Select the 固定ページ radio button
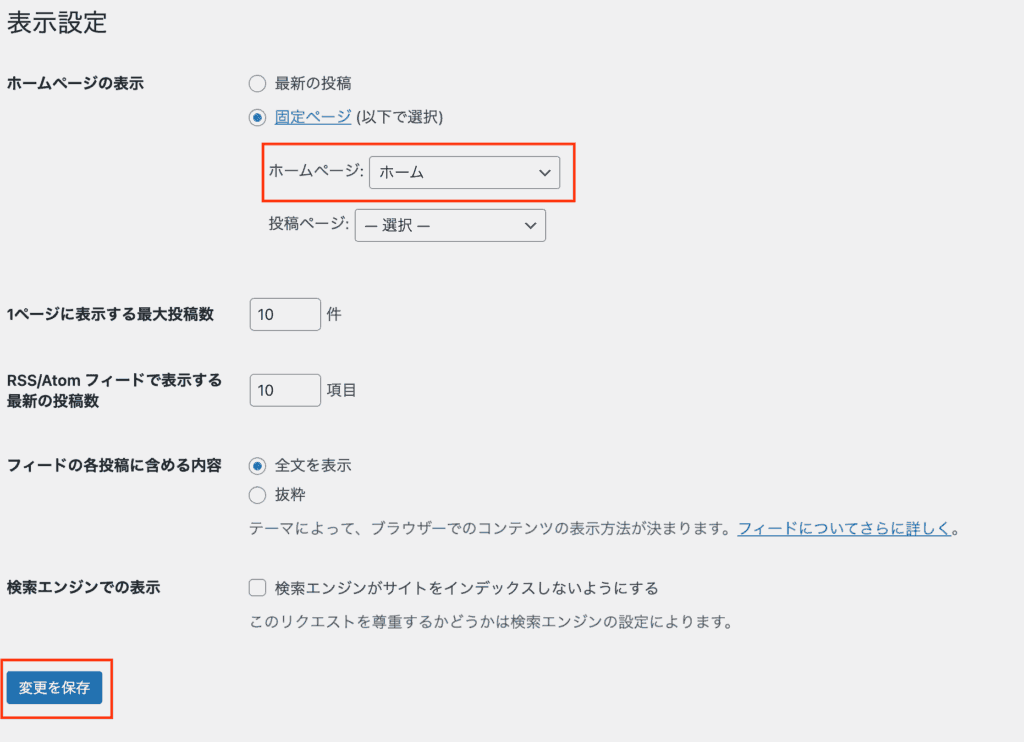The image size is (1024, 742). tap(257, 117)
